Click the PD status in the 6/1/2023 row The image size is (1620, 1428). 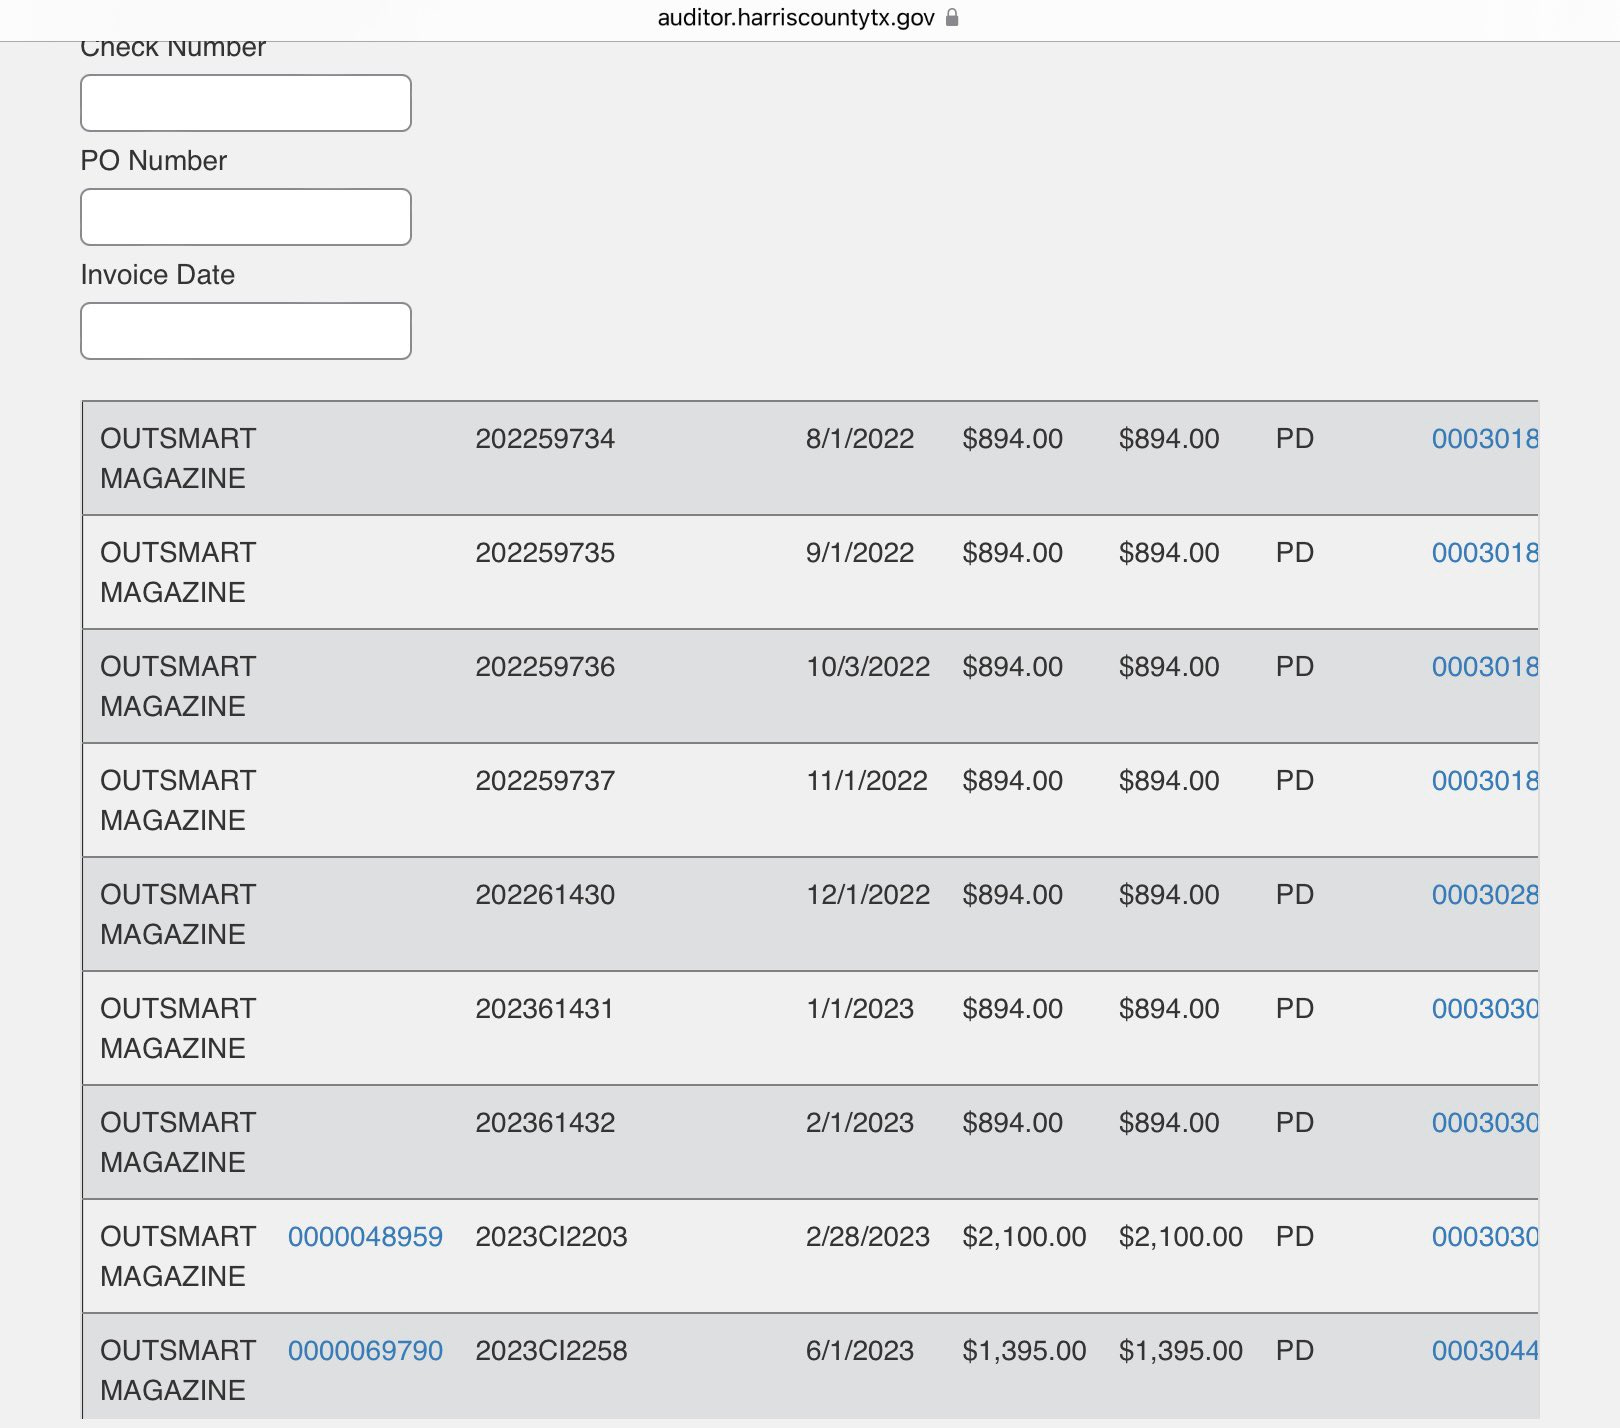(x=1295, y=1351)
